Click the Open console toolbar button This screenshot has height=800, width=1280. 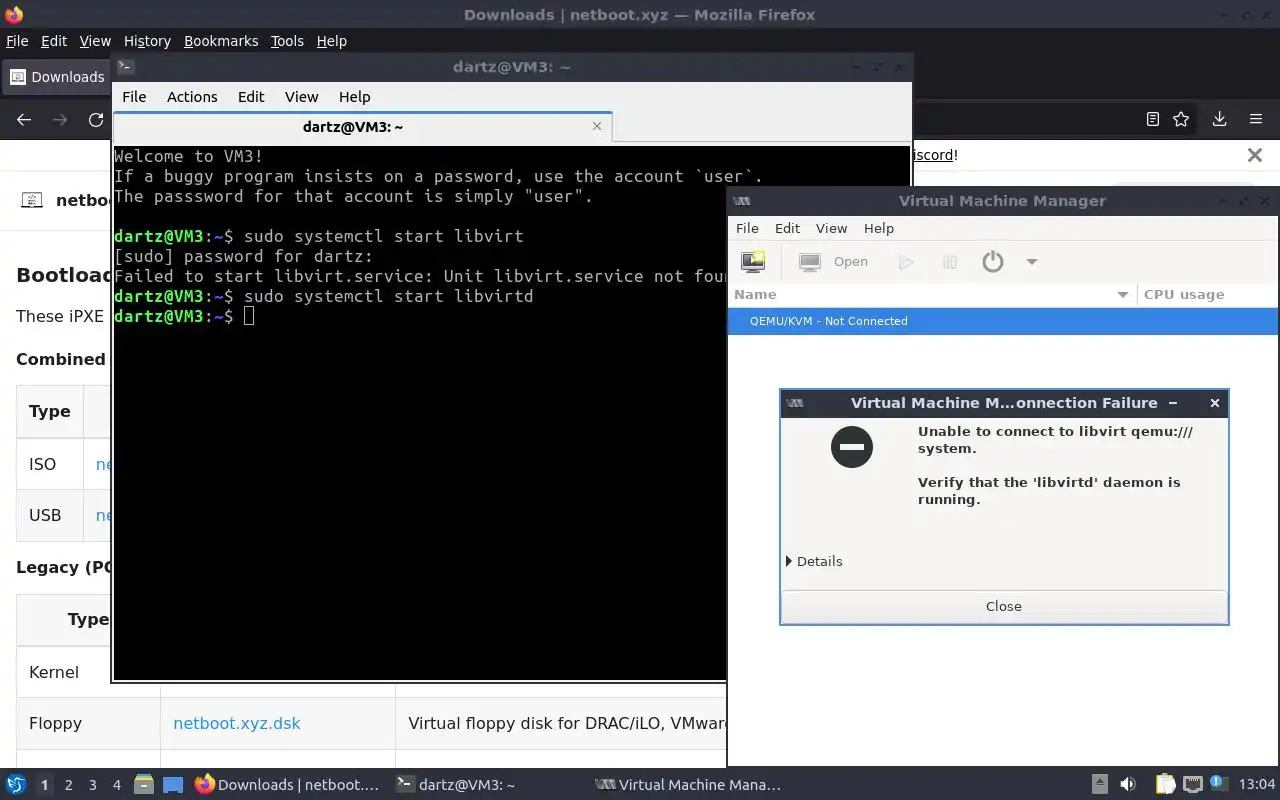click(835, 262)
